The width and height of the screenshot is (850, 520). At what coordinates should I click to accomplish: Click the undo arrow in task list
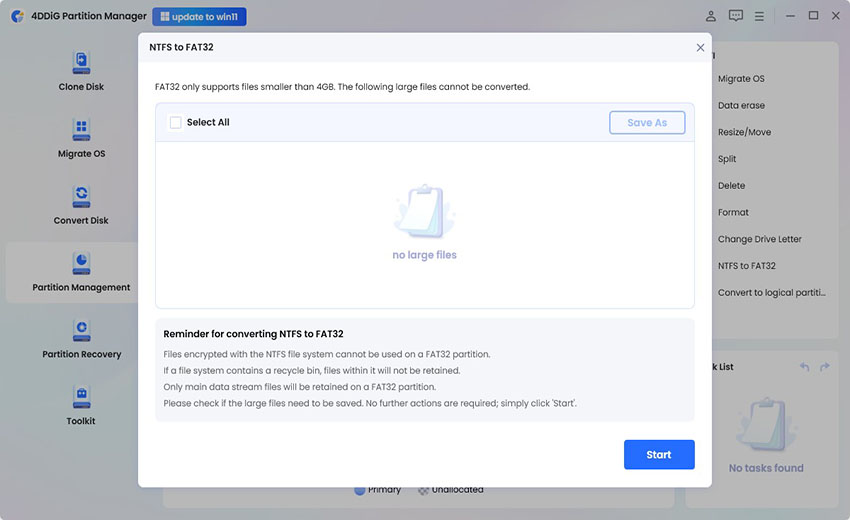pyautogui.click(x=804, y=367)
